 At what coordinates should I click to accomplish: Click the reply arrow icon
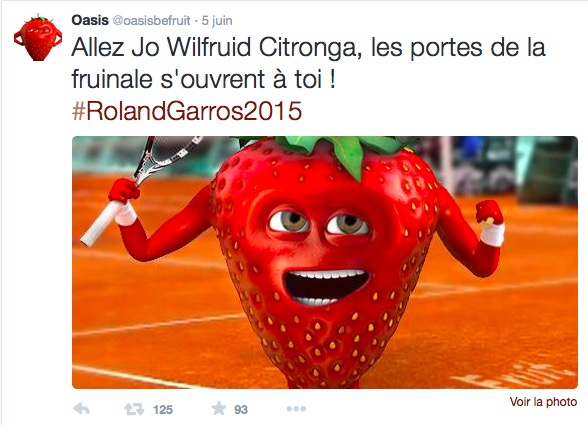(81, 408)
